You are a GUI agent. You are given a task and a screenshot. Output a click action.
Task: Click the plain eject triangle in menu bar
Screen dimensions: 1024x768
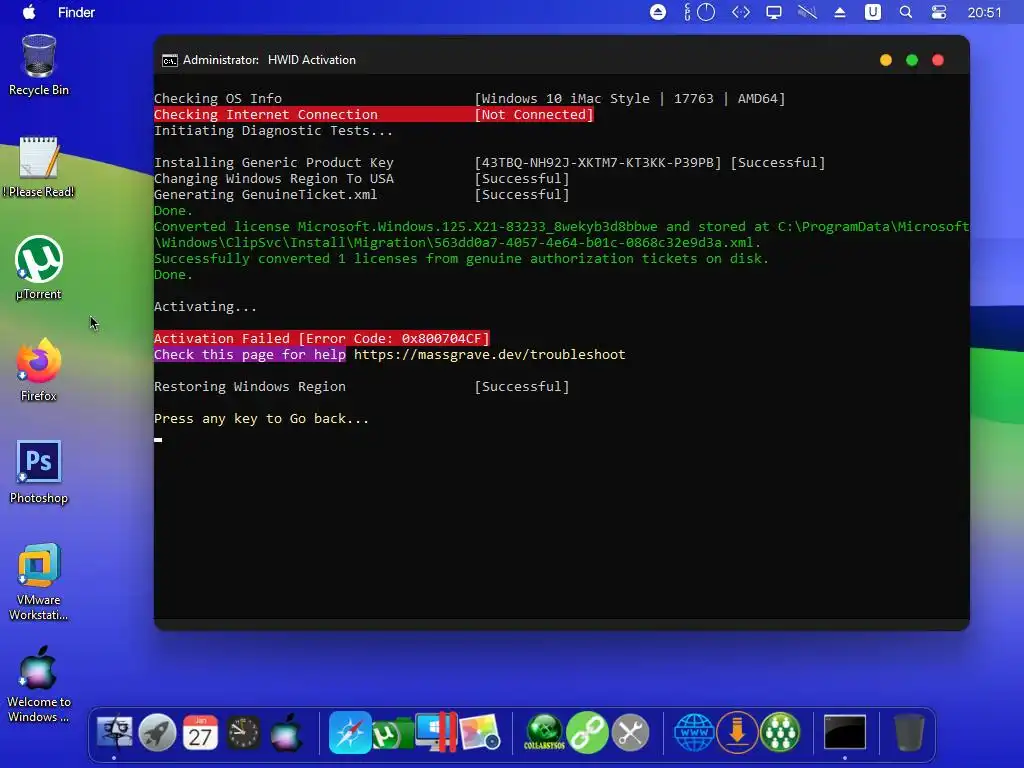point(840,12)
